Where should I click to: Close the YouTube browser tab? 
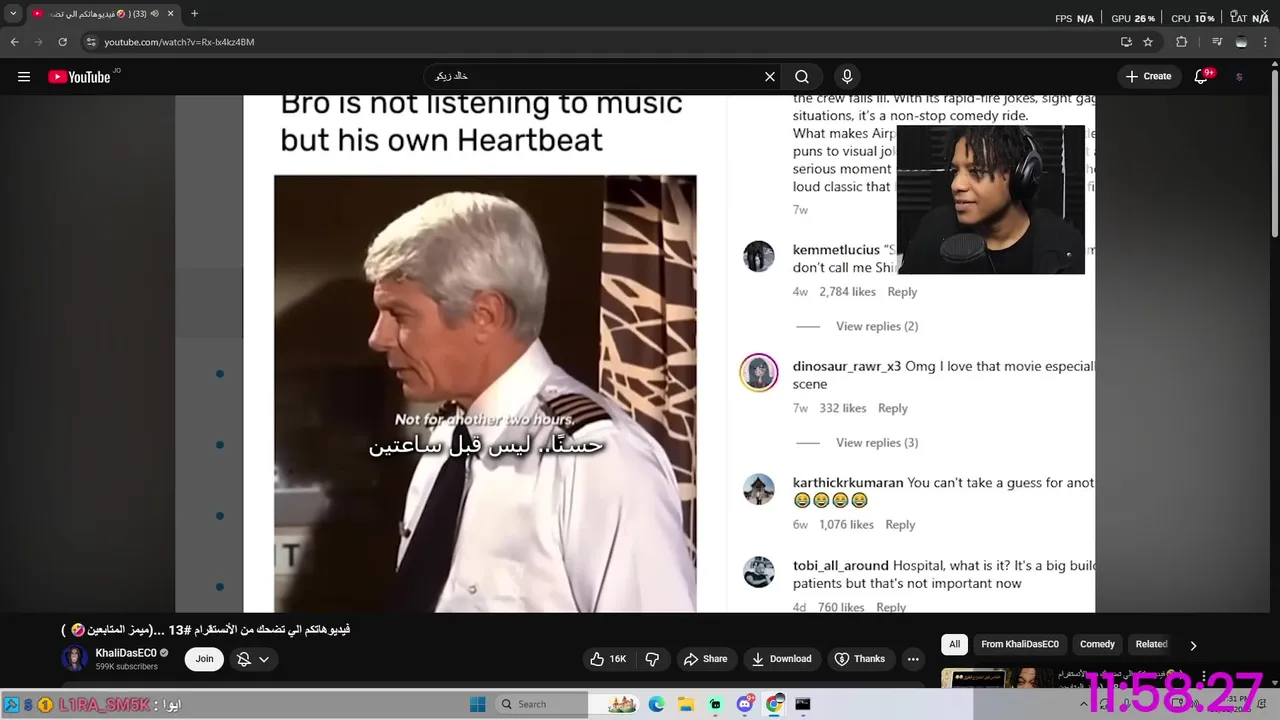[x=170, y=14]
